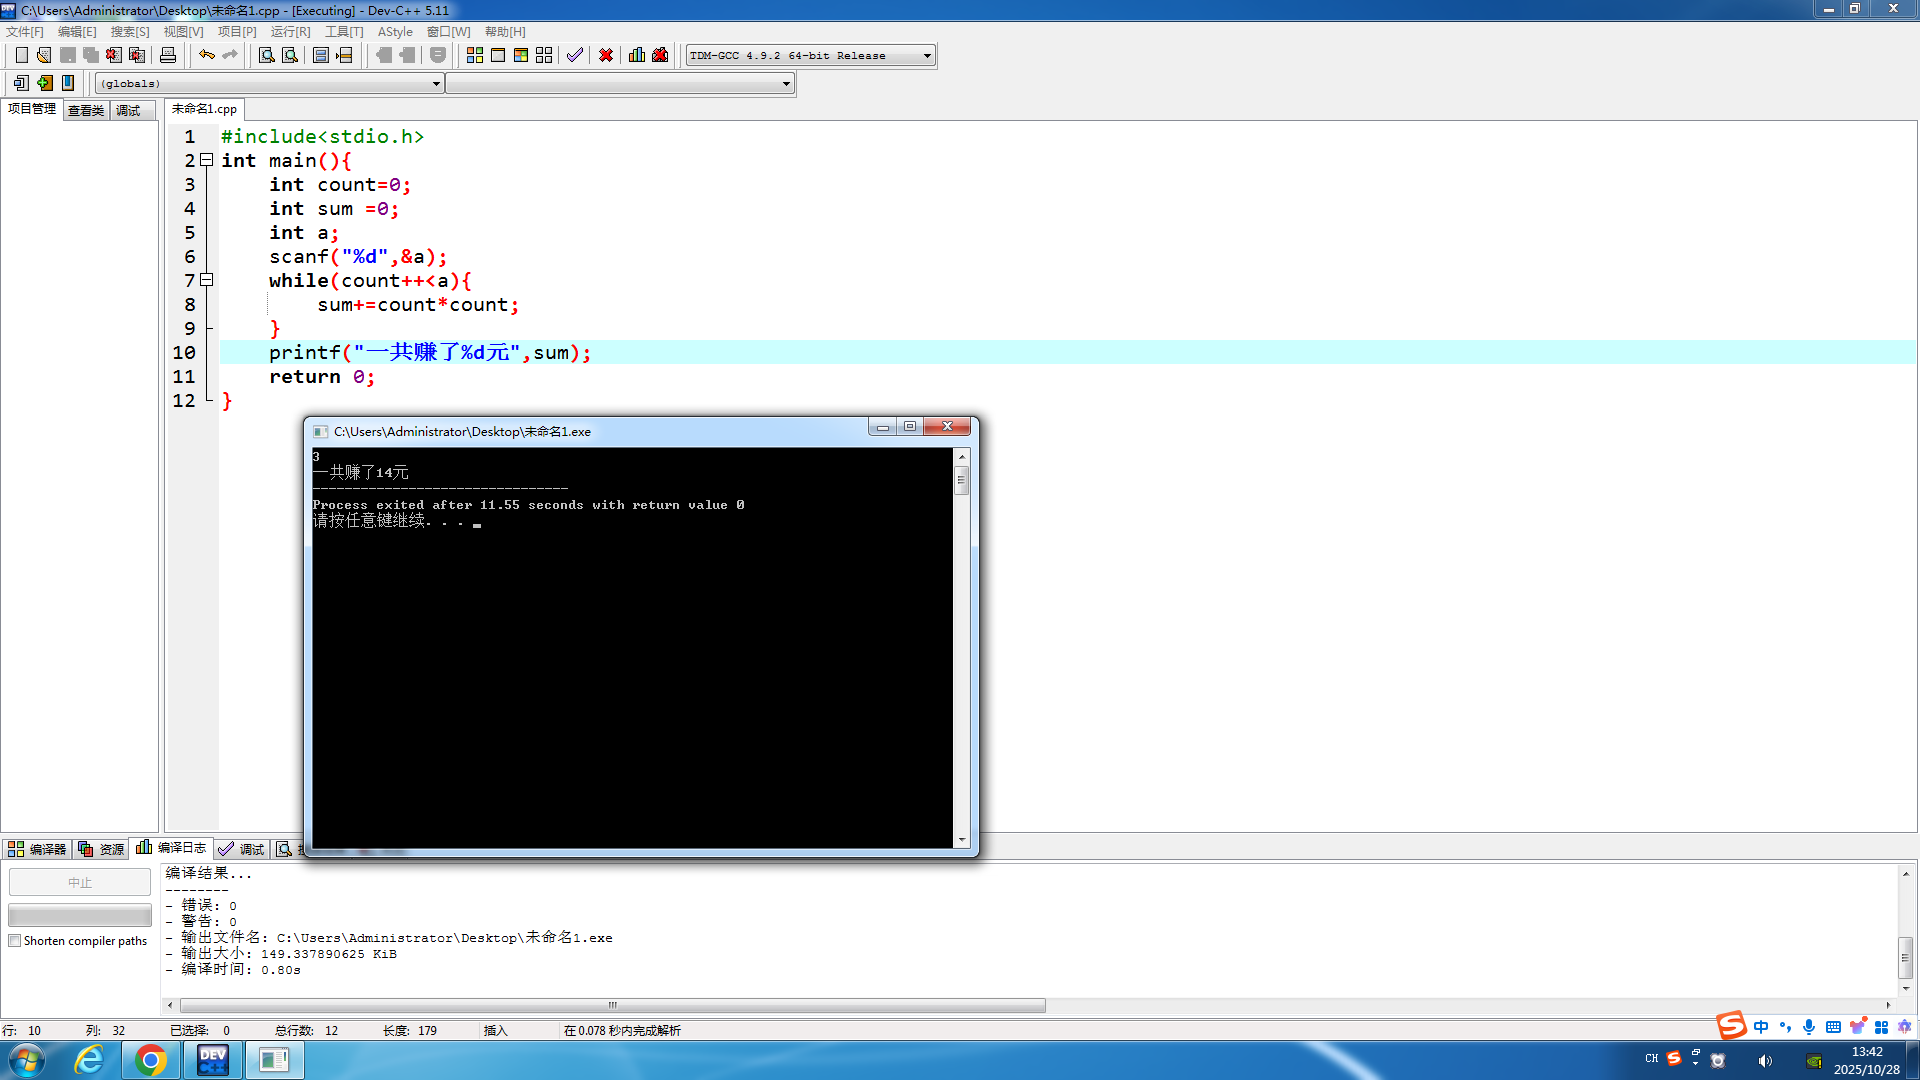Click the compile log horizontal scrollbar
The width and height of the screenshot is (1920, 1080).
click(x=612, y=1005)
